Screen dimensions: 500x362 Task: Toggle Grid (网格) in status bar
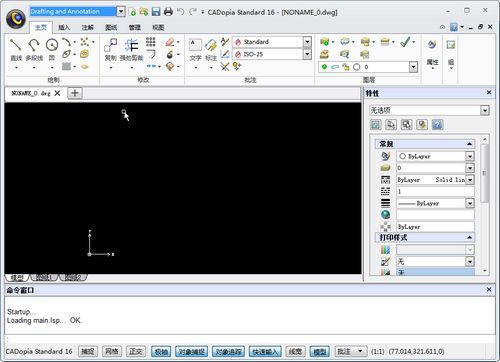111,351
